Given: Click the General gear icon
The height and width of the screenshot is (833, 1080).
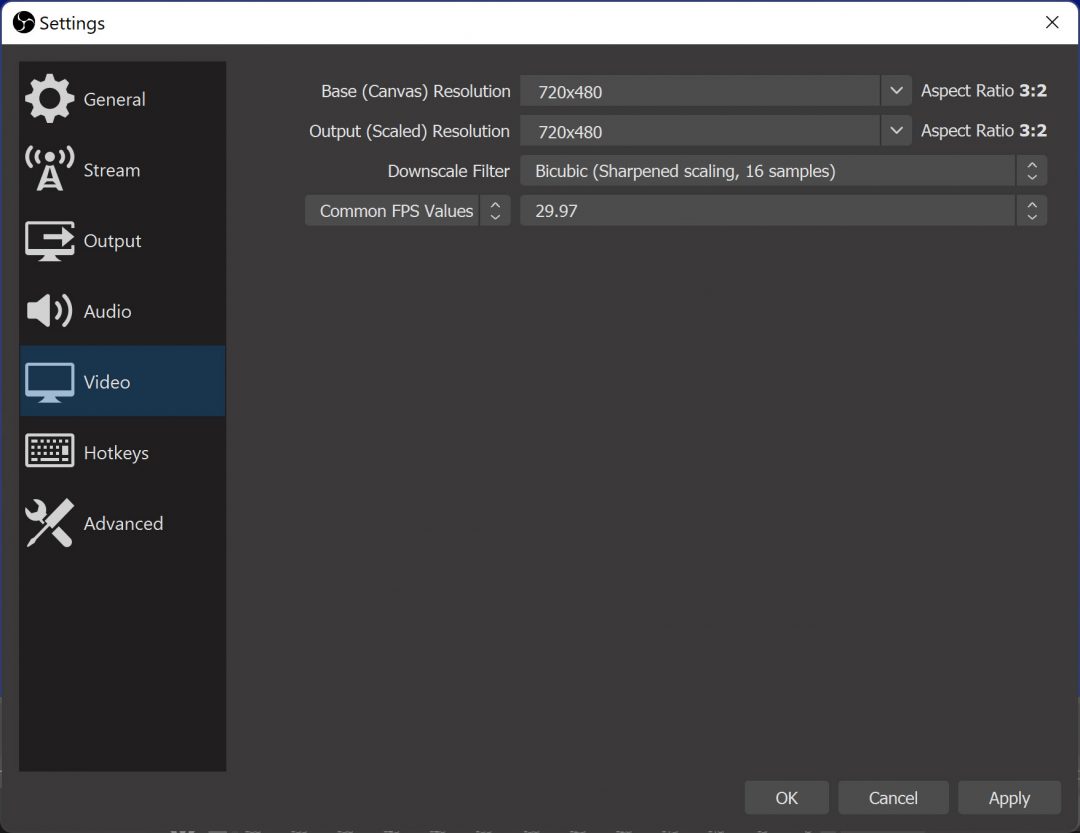Looking at the screenshot, I should coord(50,99).
